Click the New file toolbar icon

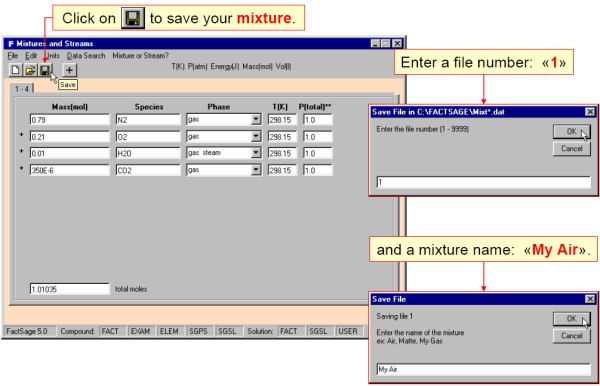point(15,70)
